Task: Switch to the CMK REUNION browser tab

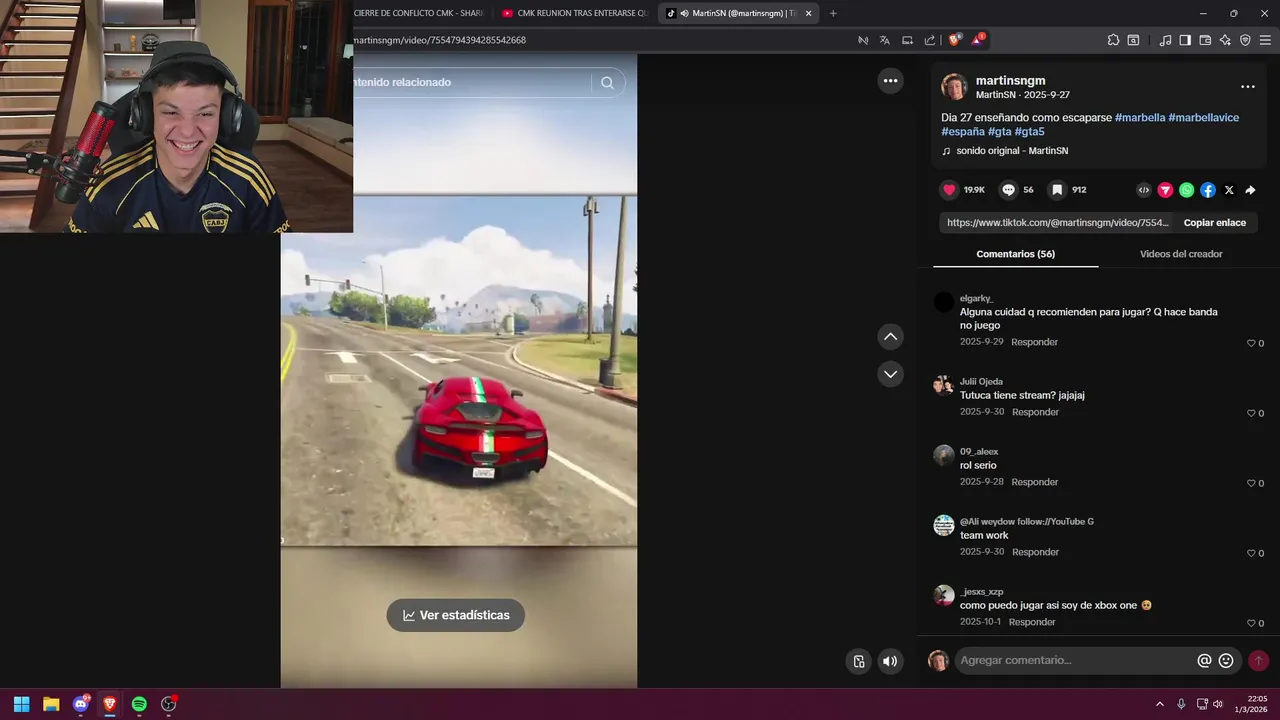Action: 575,13
